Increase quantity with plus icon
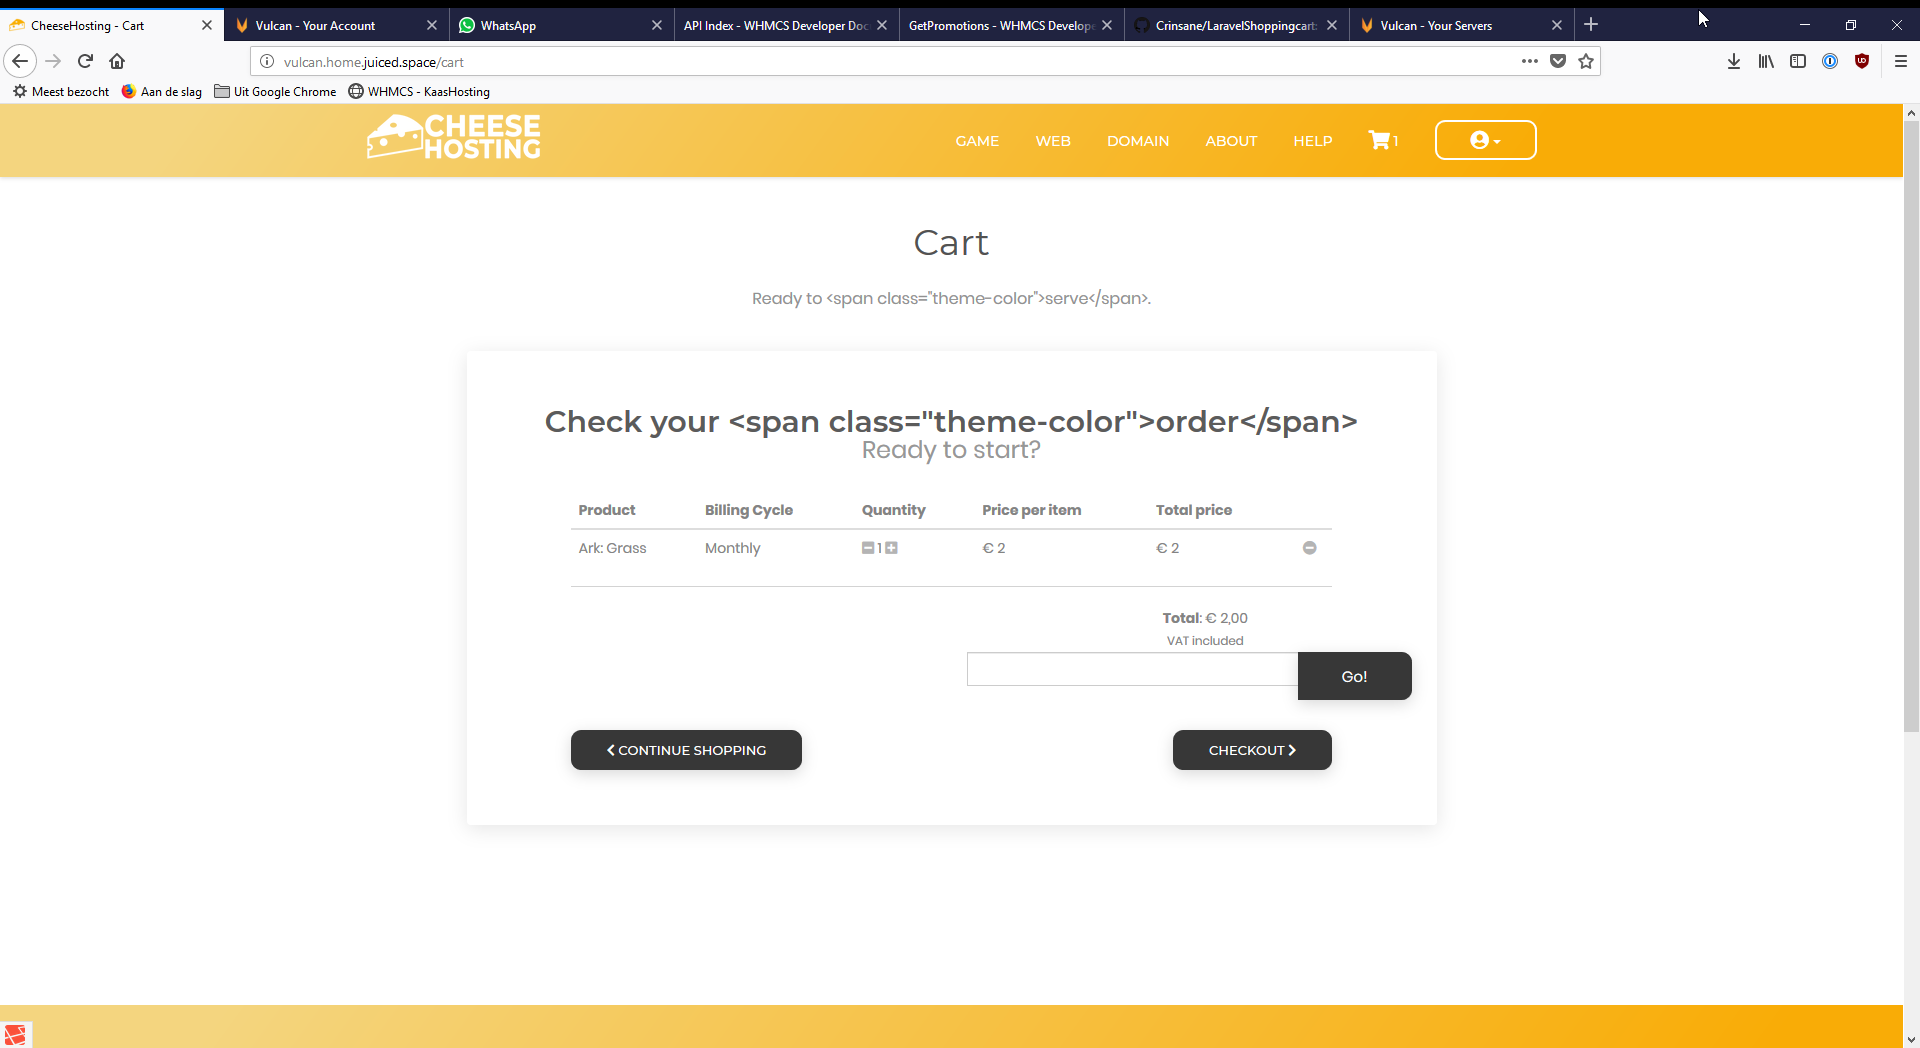The height and width of the screenshot is (1048, 1920). point(892,548)
